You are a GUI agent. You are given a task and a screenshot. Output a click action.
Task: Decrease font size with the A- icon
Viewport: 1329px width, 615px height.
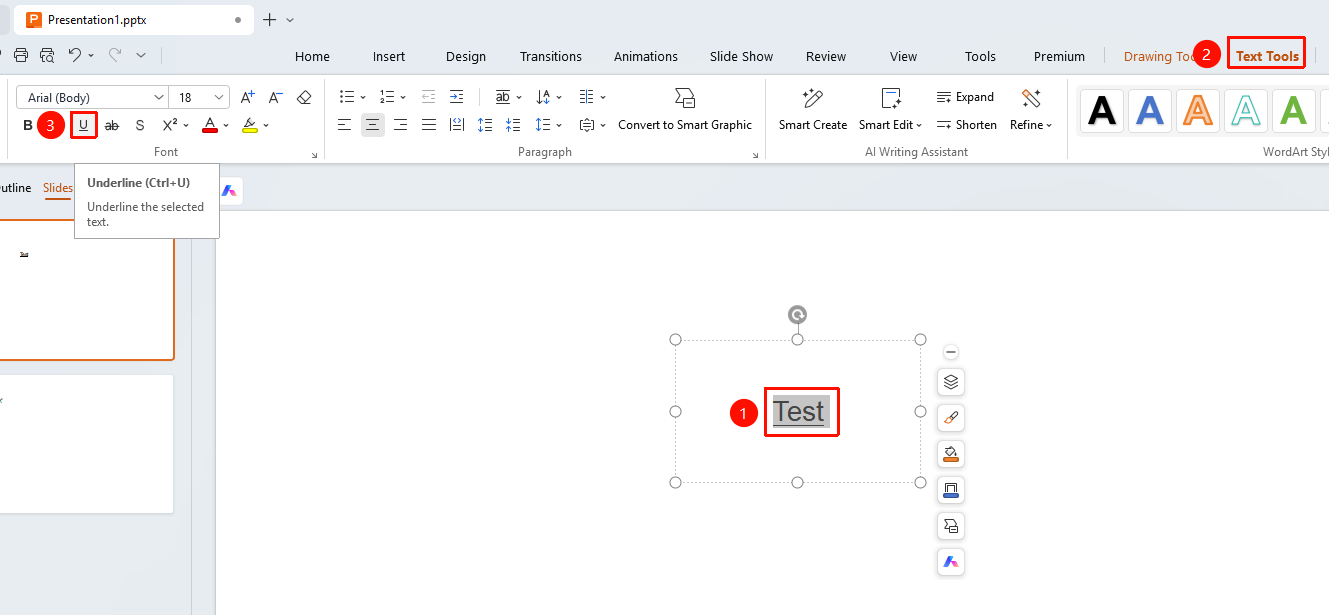point(276,97)
